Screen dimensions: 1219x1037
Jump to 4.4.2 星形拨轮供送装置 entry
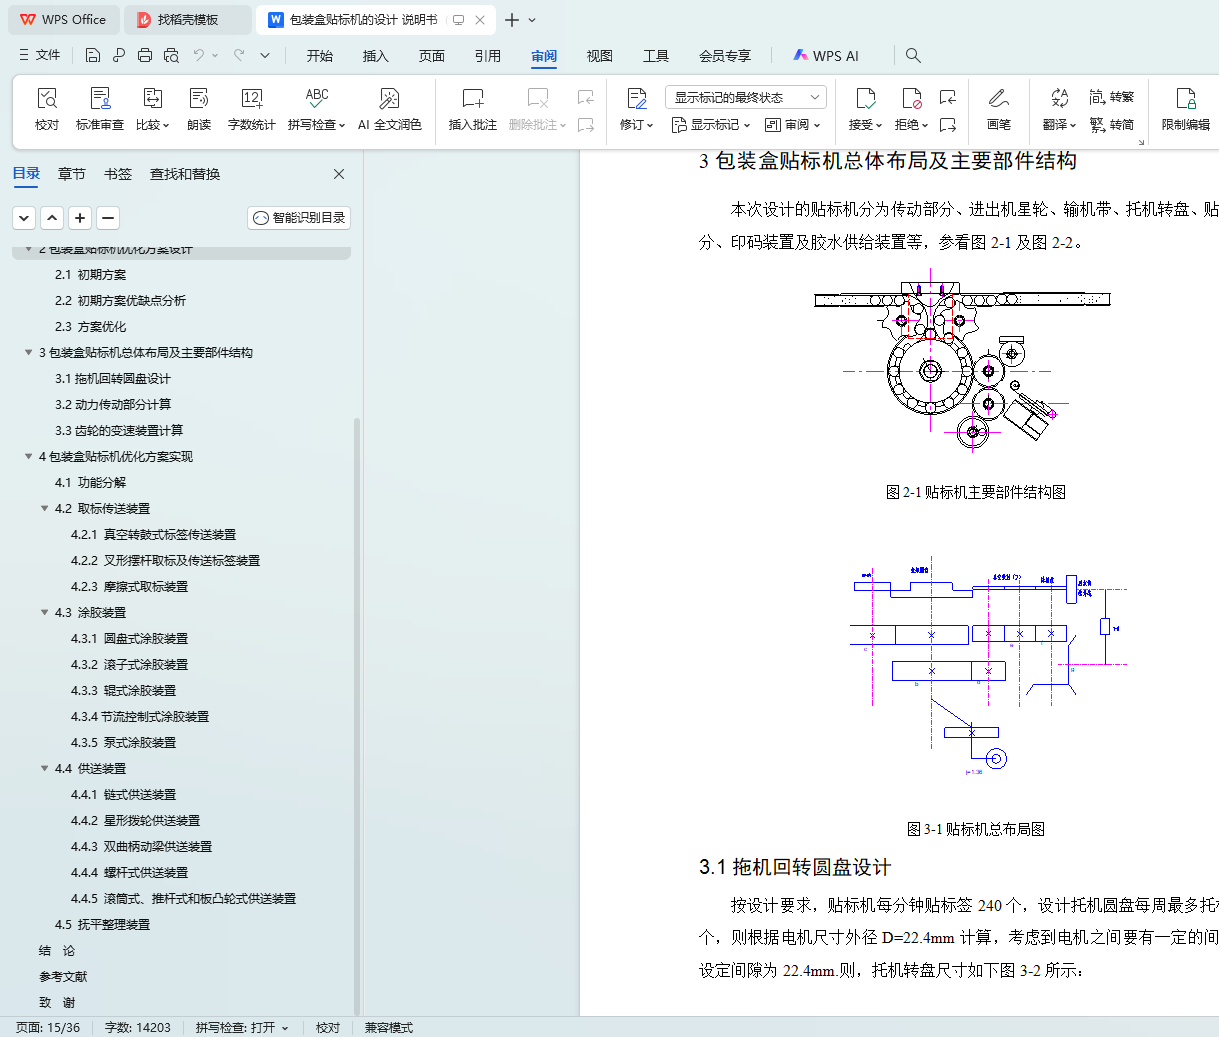tap(135, 820)
